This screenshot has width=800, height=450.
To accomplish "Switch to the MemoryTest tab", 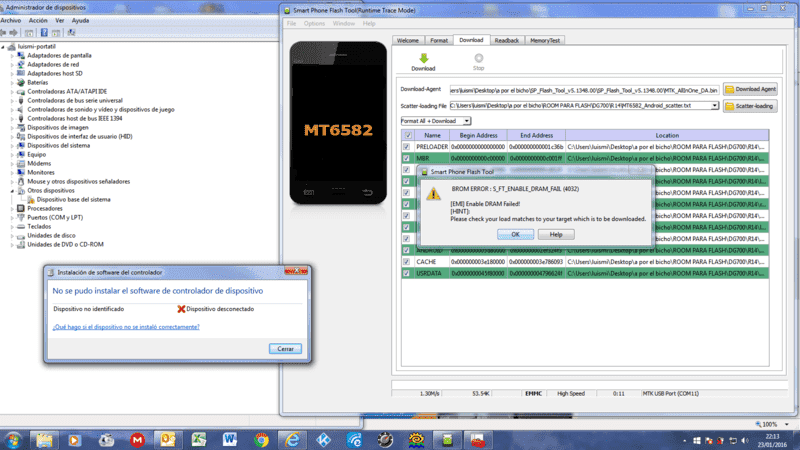I will [545, 40].
